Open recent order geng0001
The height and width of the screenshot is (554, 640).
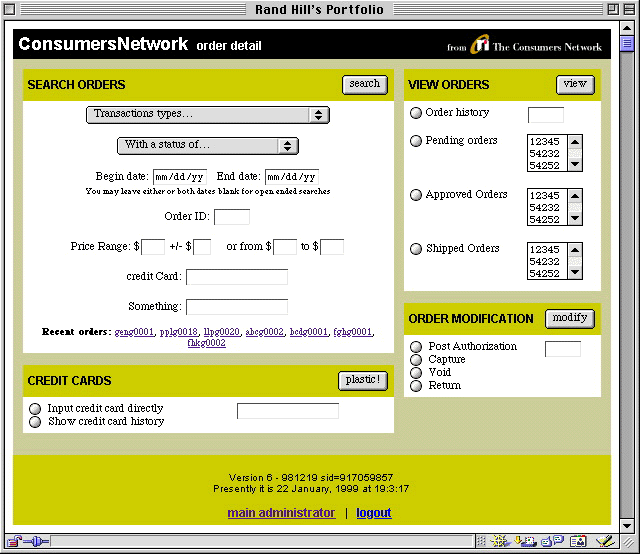pyautogui.click(x=134, y=332)
